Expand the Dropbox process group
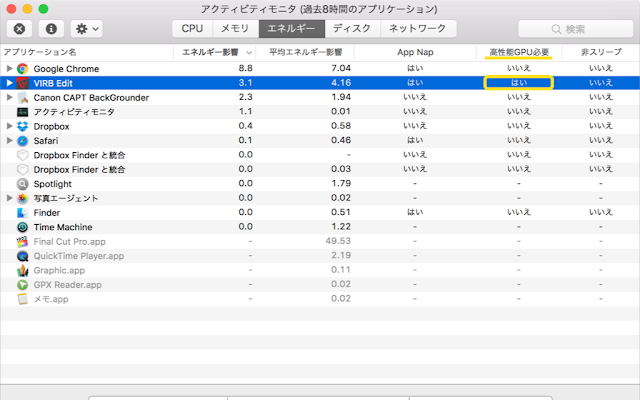Viewport: 640px width, 400px height. [9, 126]
